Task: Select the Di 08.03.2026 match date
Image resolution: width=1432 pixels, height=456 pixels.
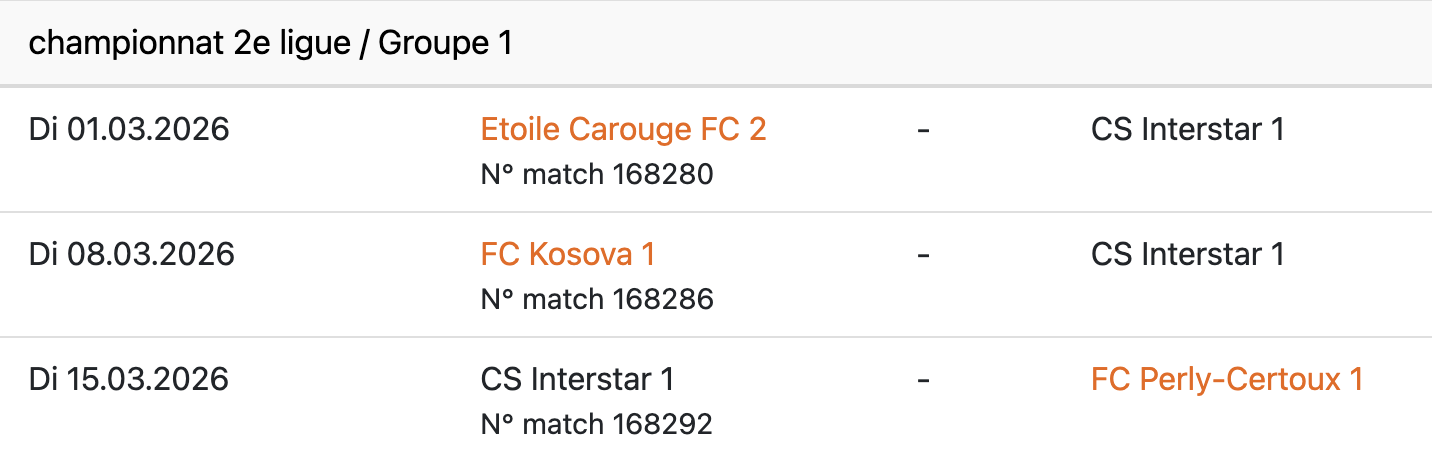Action: click(131, 255)
